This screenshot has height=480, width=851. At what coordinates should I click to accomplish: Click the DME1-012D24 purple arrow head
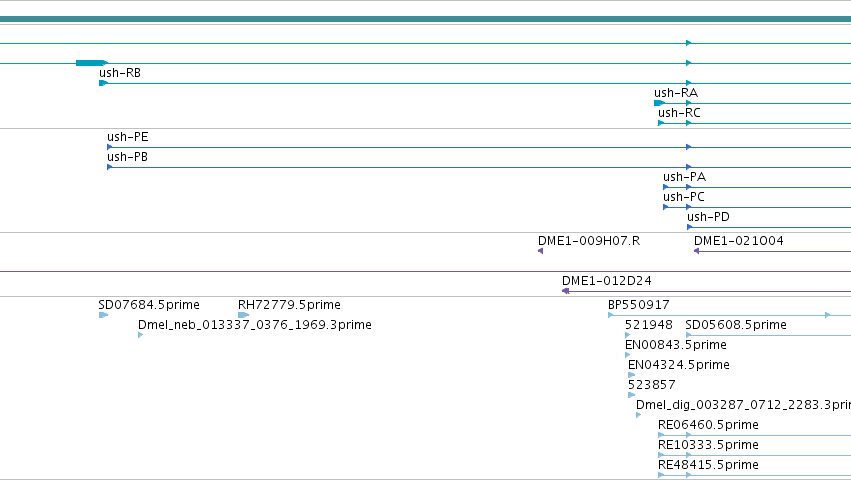point(566,291)
